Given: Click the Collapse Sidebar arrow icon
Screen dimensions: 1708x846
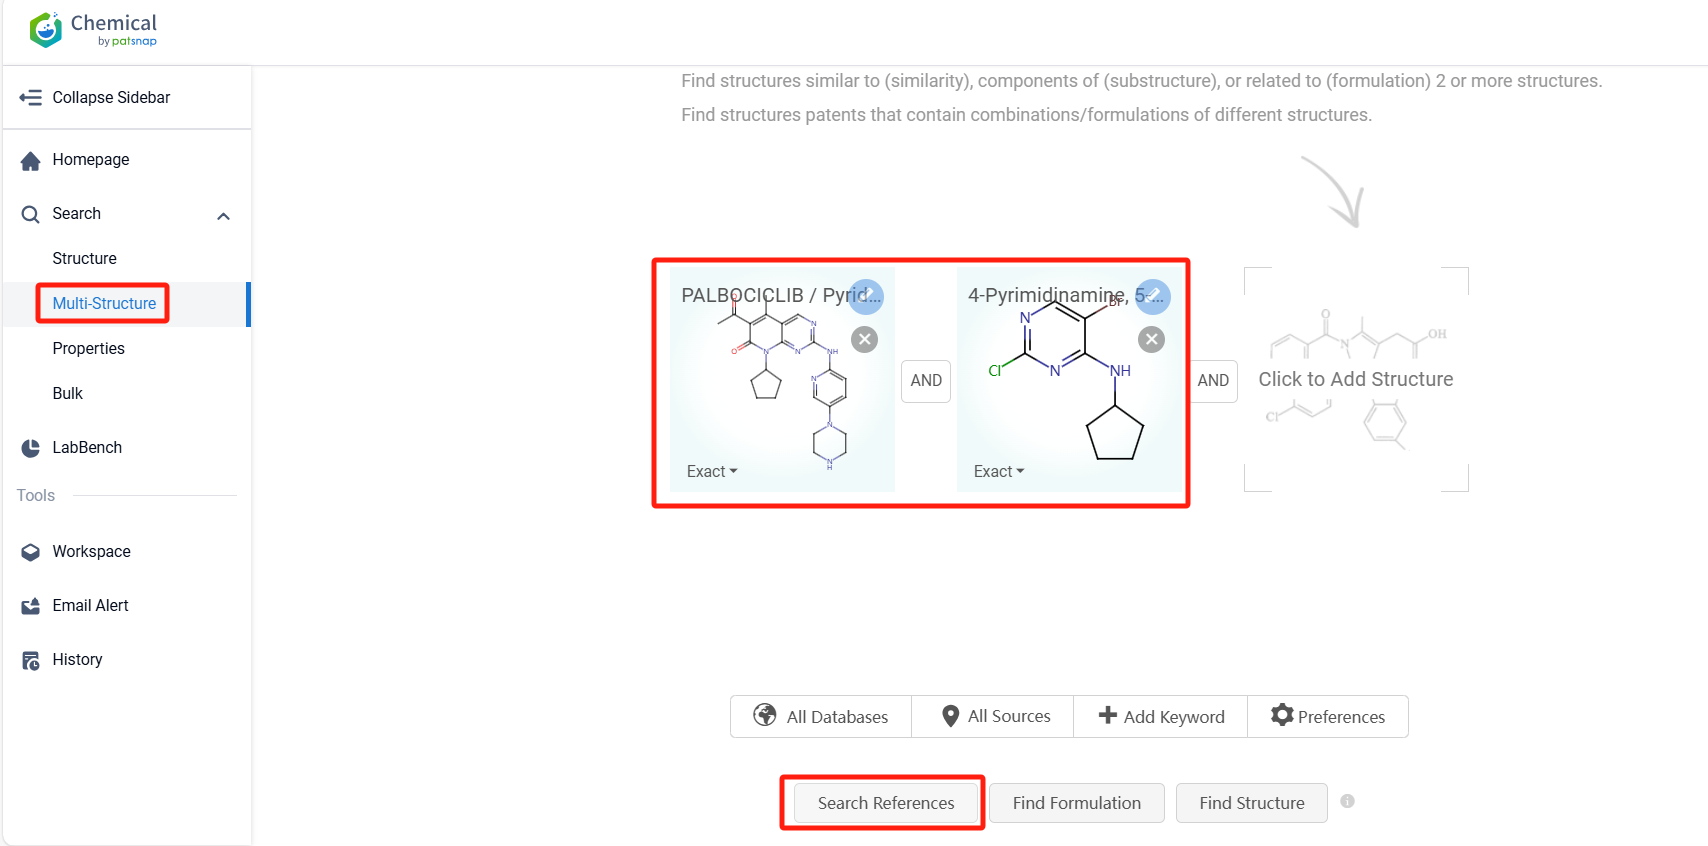Looking at the screenshot, I should [31, 98].
